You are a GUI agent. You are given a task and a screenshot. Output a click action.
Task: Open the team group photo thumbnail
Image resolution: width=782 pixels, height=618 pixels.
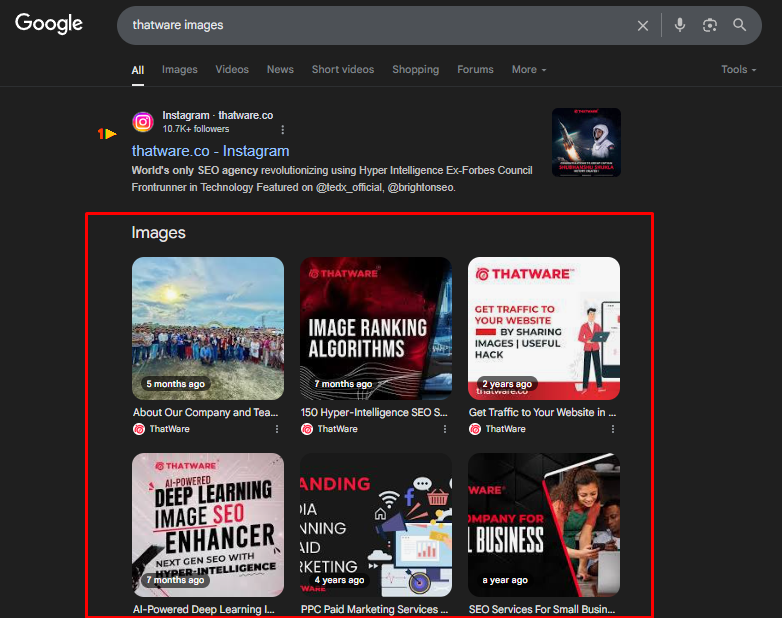click(x=208, y=329)
